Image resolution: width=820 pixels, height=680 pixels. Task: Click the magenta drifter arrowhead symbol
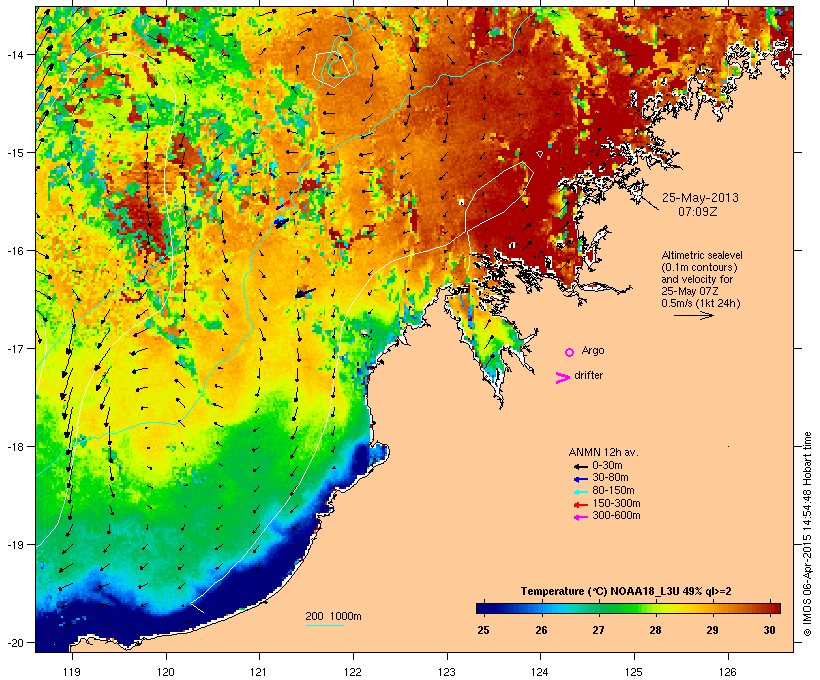click(x=562, y=378)
